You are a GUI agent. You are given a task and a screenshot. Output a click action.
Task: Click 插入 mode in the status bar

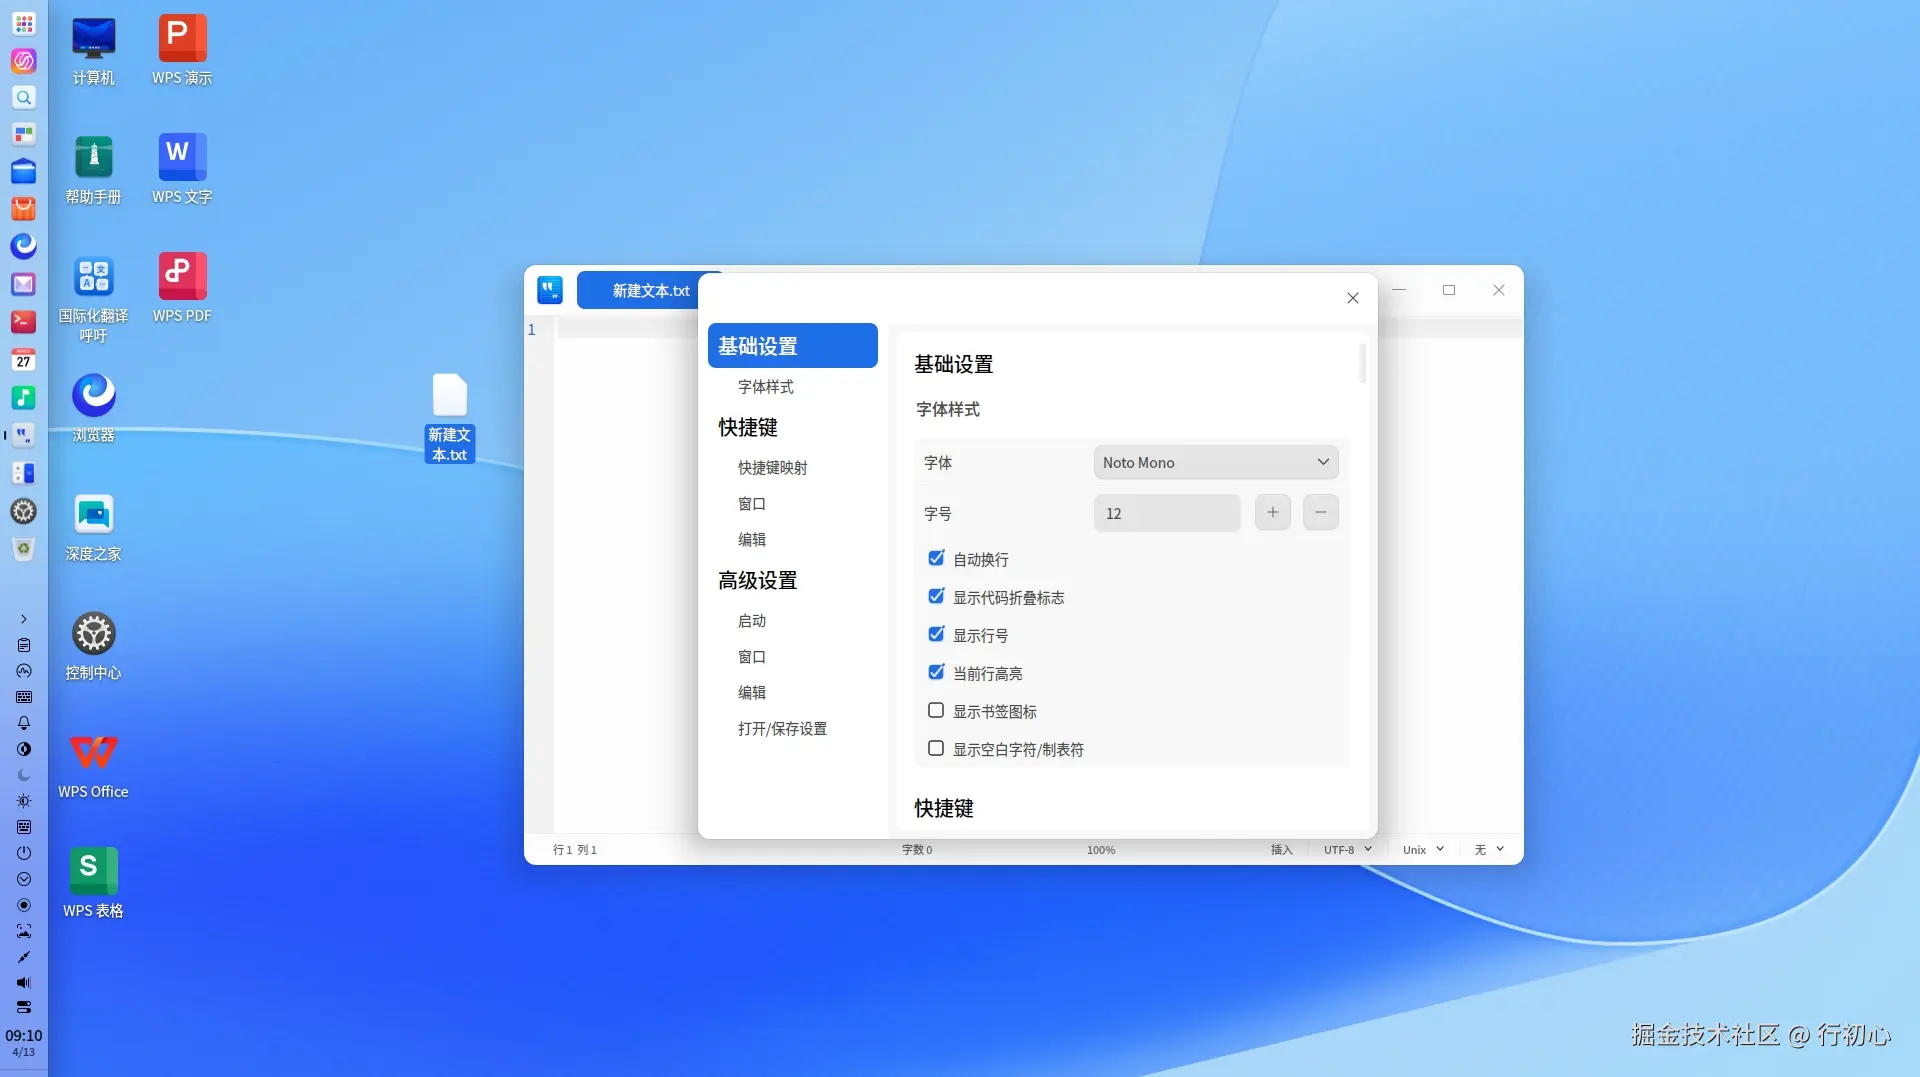pyautogui.click(x=1282, y=850)
